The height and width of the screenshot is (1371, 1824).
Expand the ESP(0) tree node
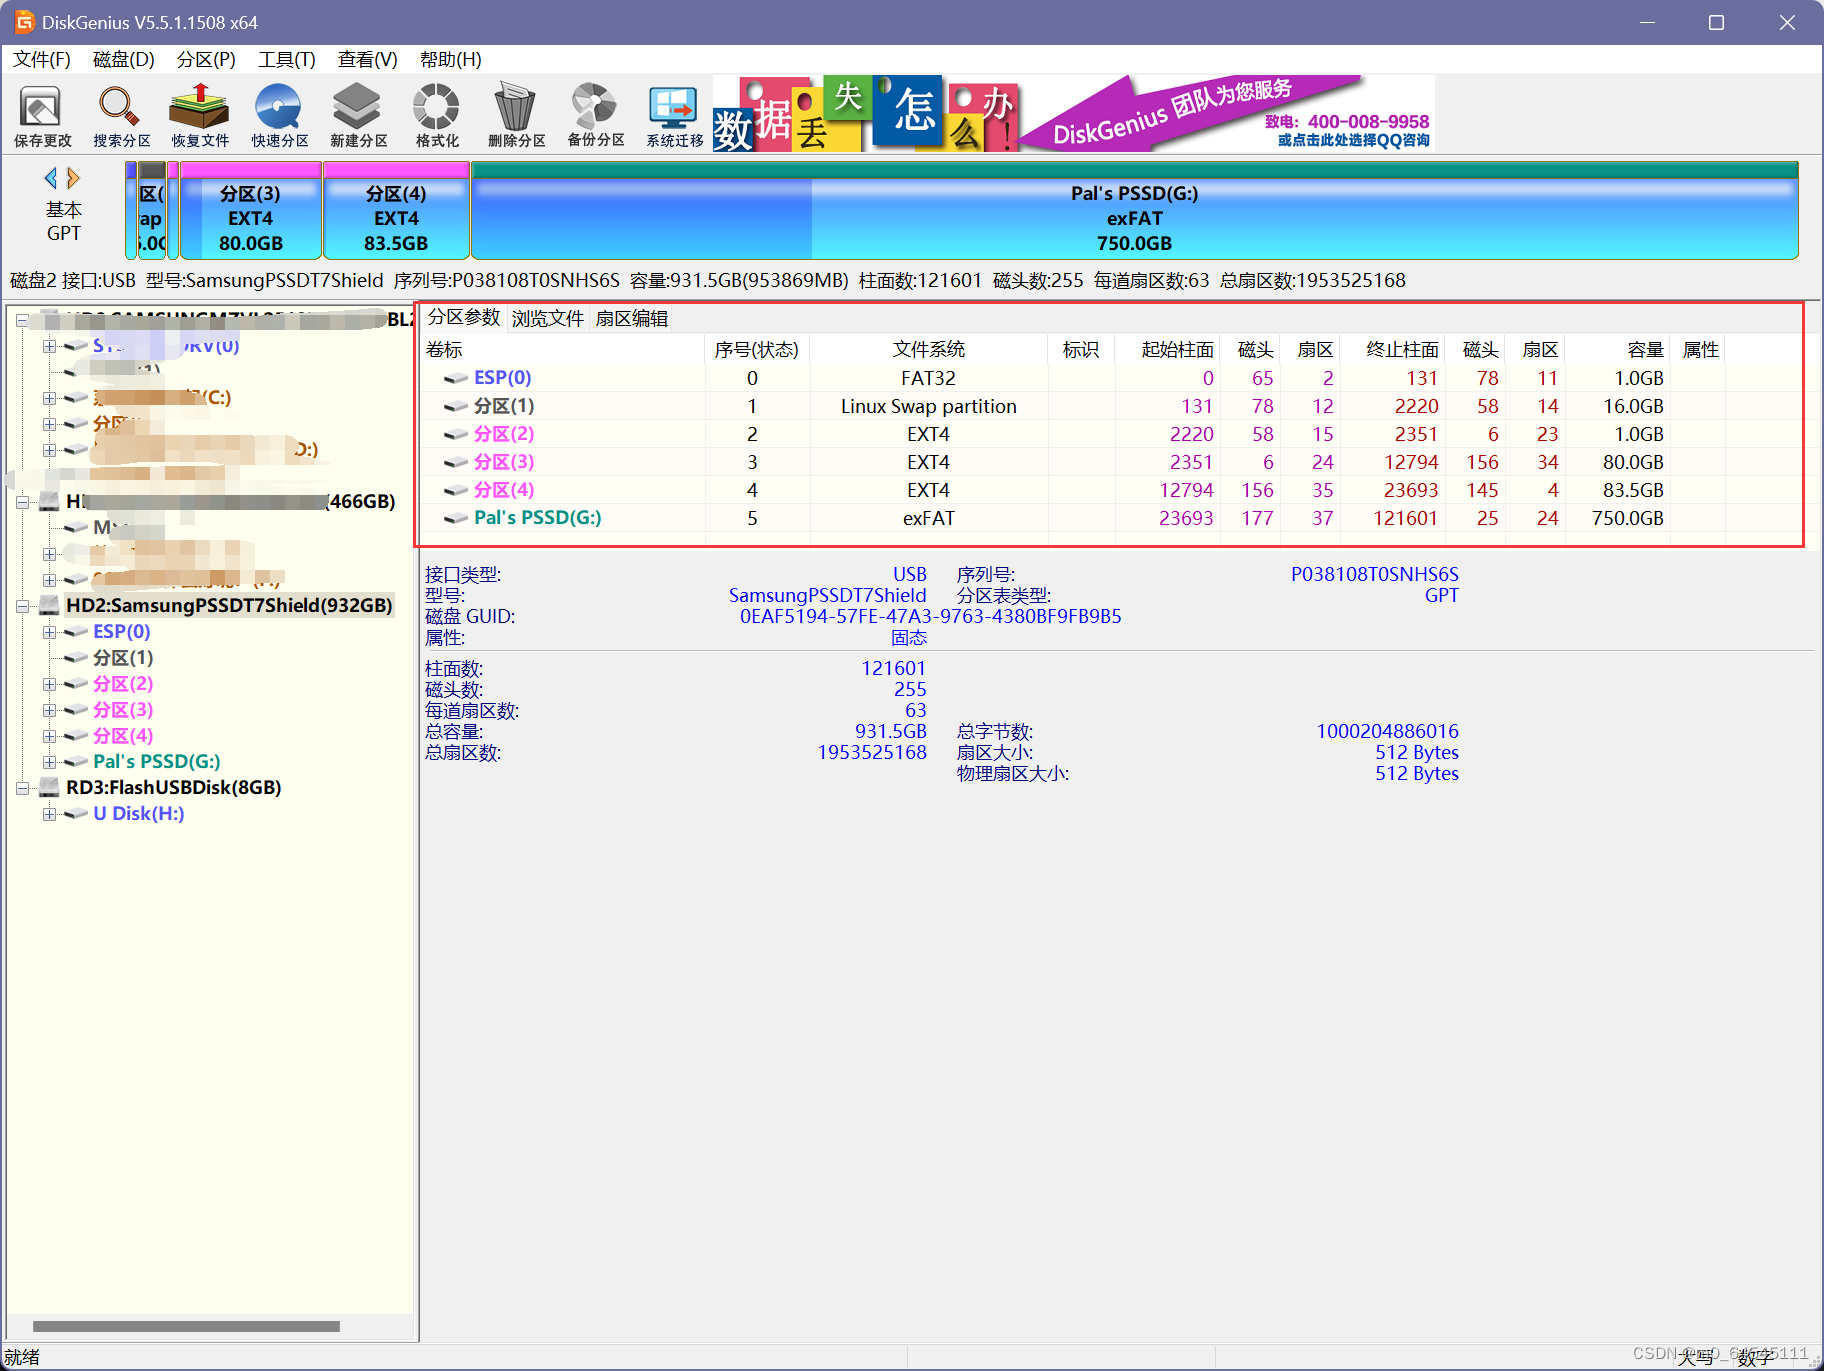pos(50,631)
